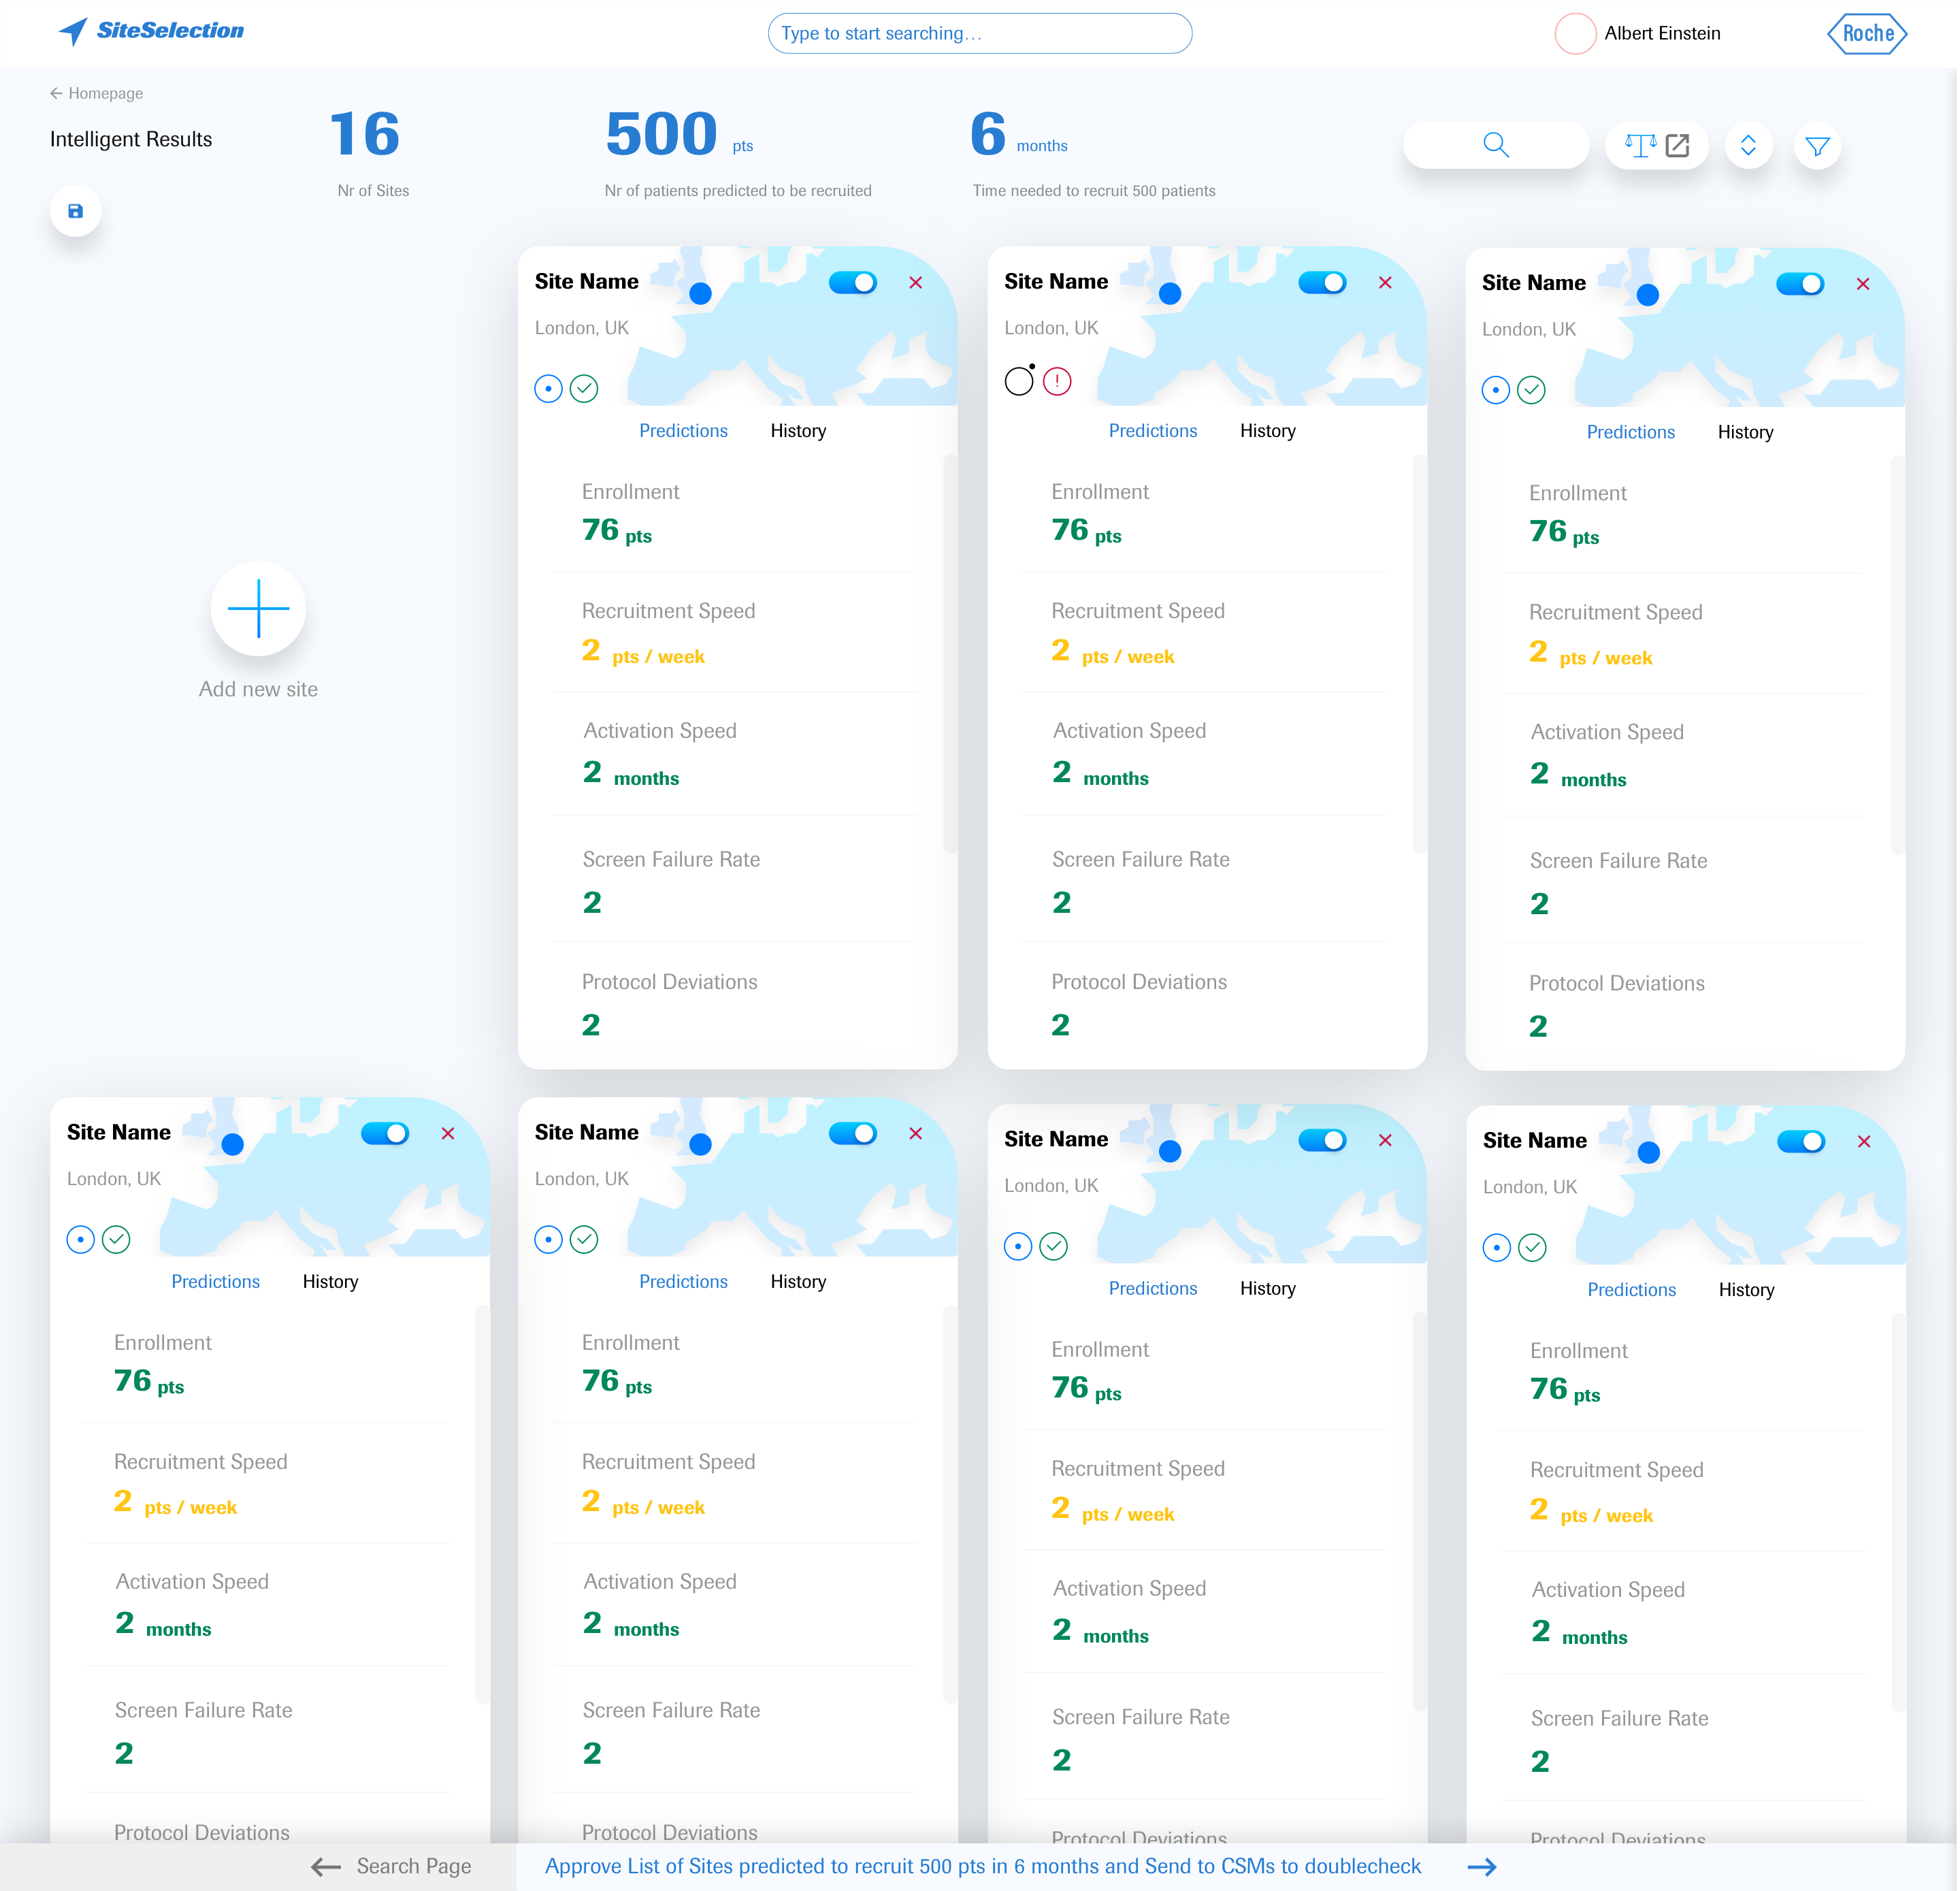Remove the site card with the red warning icon
Viewport: 1960px width, 1891px height.
pos(1385,283)
